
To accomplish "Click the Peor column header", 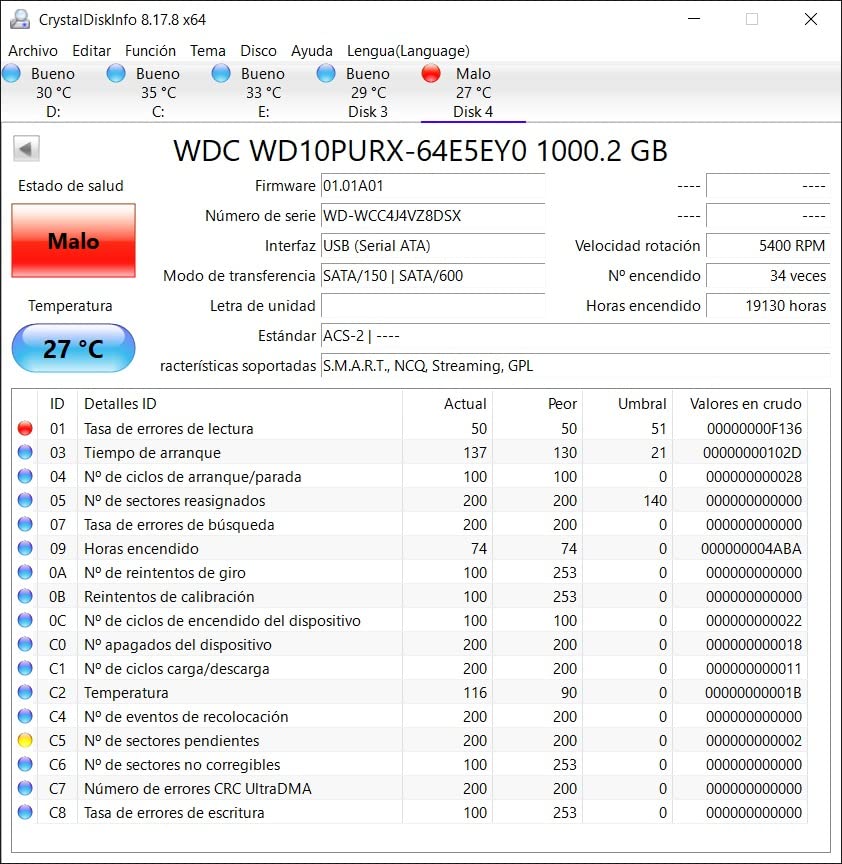I will coord(538,403).
